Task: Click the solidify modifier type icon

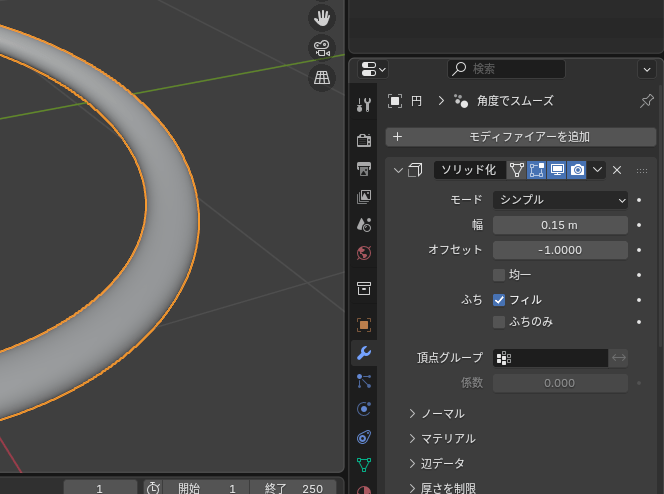Action: pos(415,170)
